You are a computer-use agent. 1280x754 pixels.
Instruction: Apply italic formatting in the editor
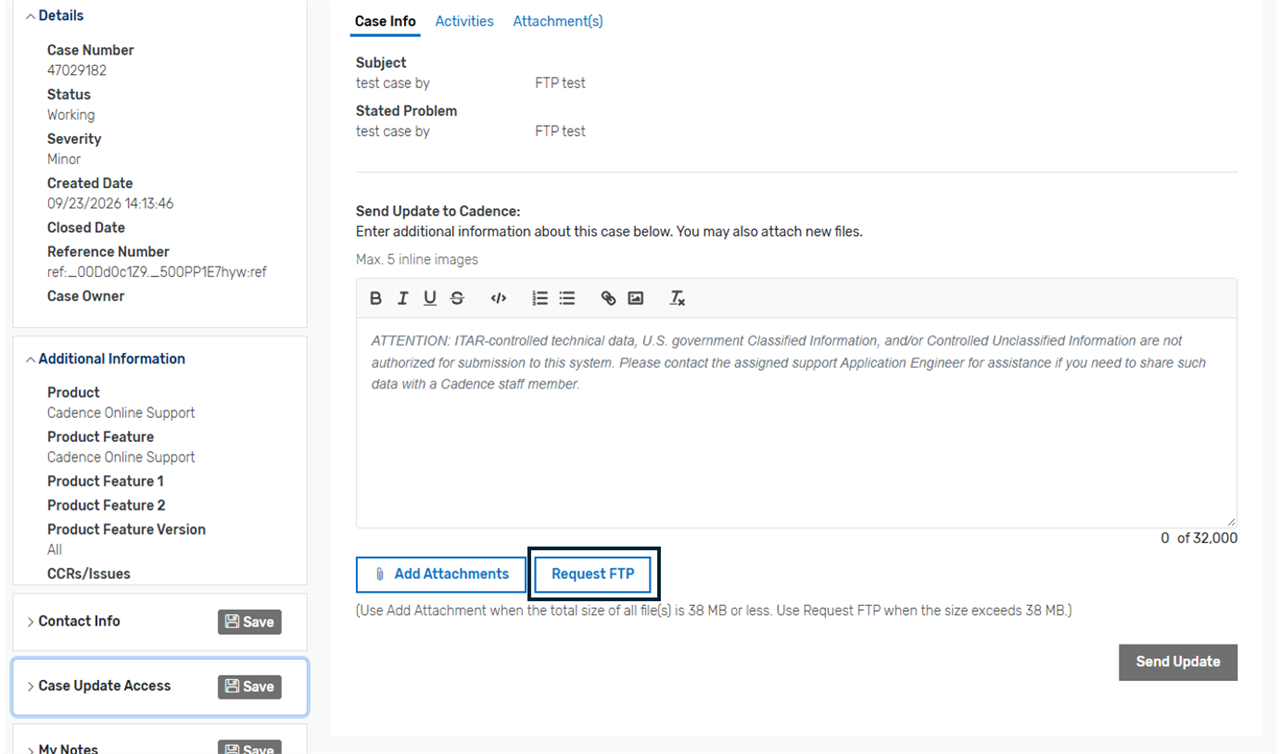click(x=403, y=298)
